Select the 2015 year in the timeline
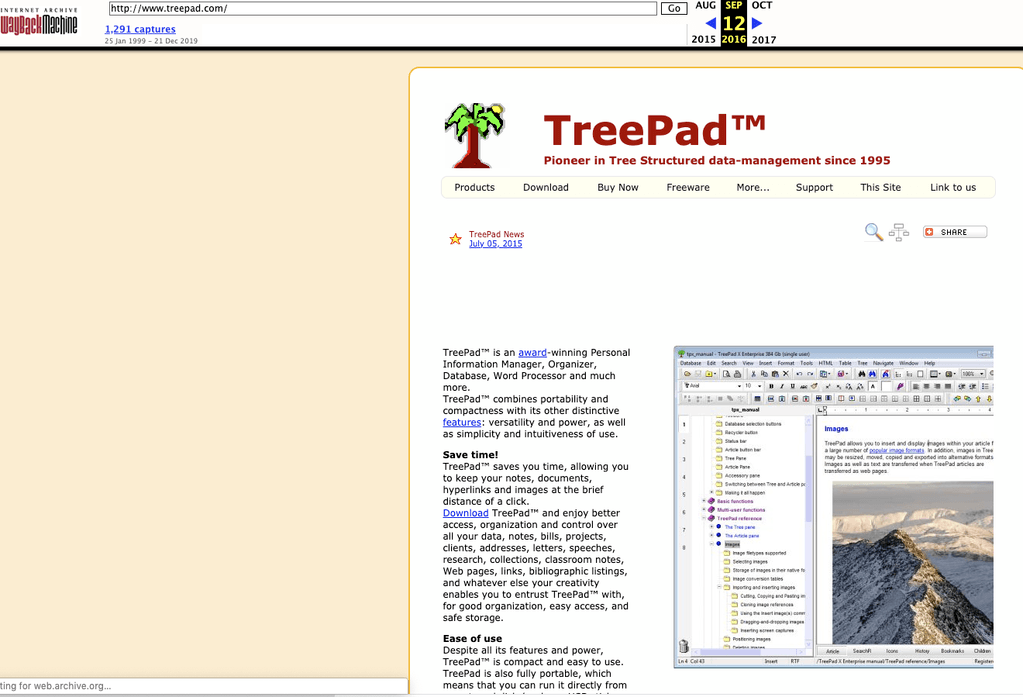Image resolution: width=1023 pixels, height=697 pixels. [703, 39]
